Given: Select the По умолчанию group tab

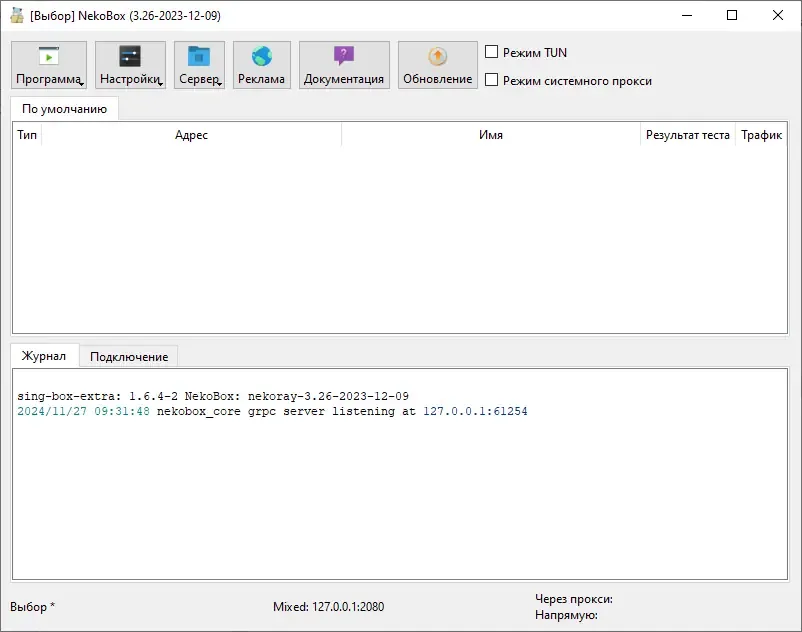Looking at the screenshot, I should (x=64, y=109).
